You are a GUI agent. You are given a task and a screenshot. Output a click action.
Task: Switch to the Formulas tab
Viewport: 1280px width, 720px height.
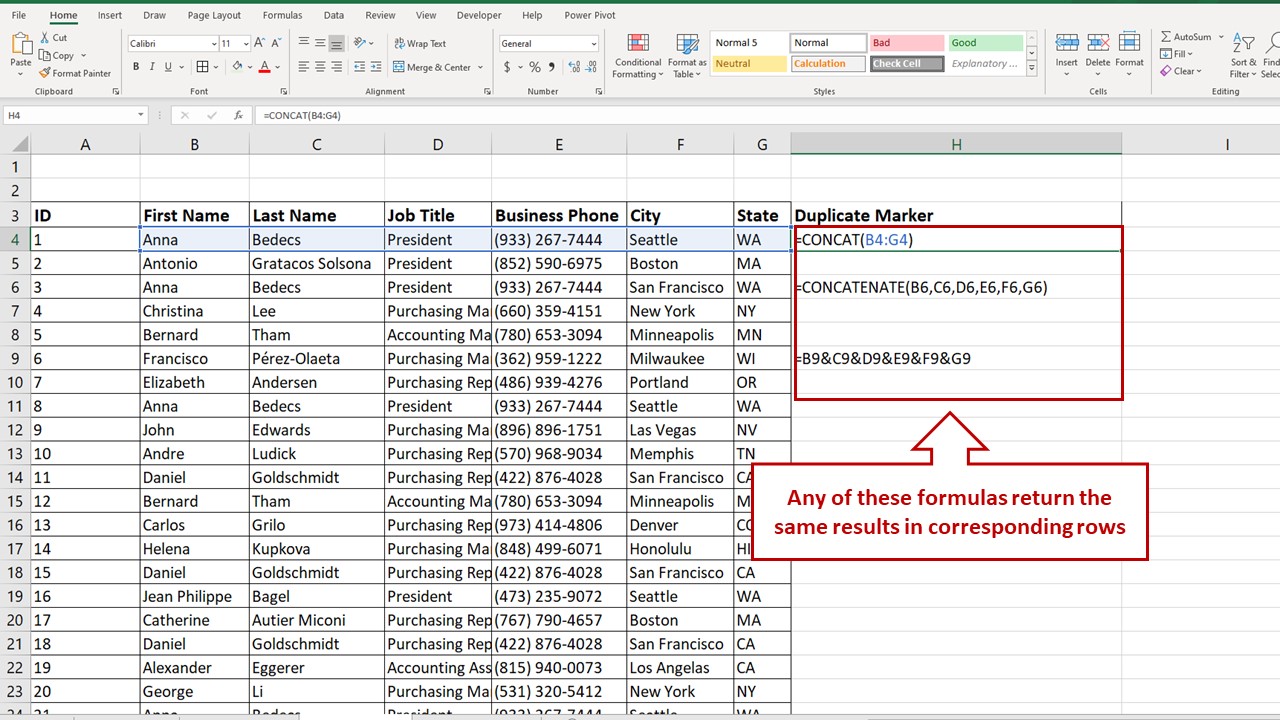click(282, 15)
